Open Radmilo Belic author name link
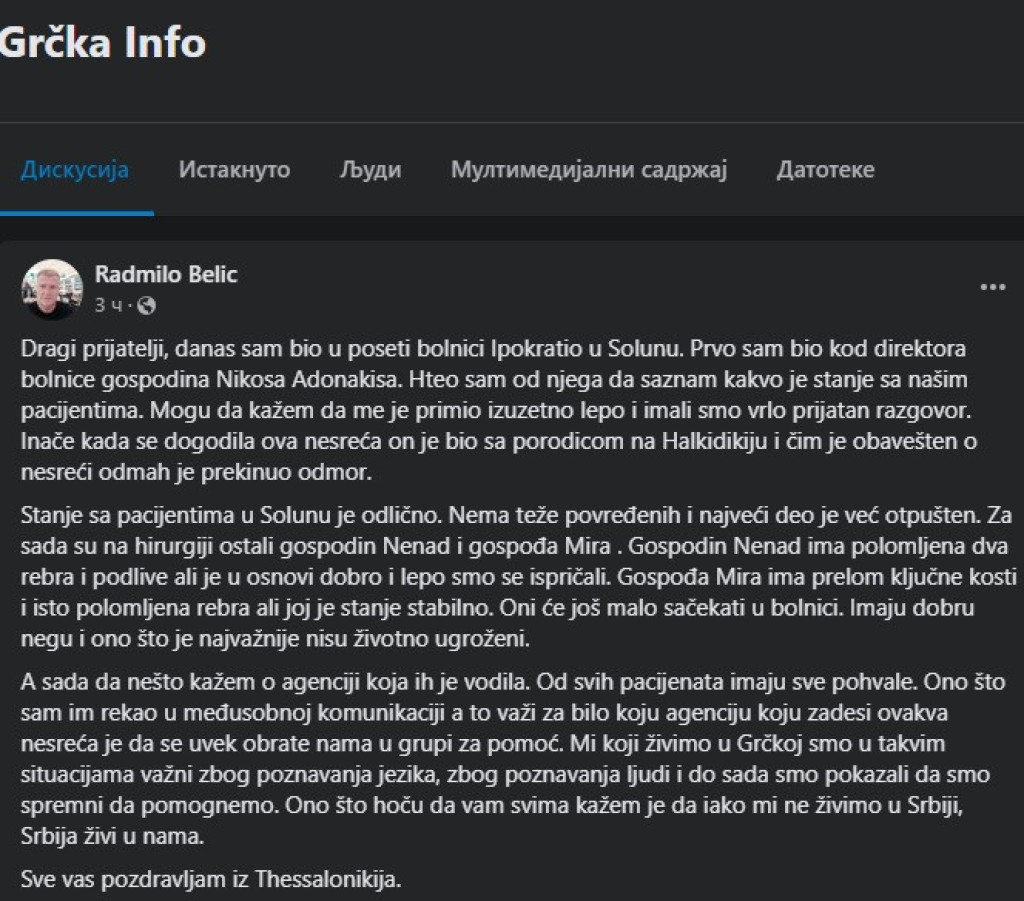 pyautogui.click(x=166, y=274)
